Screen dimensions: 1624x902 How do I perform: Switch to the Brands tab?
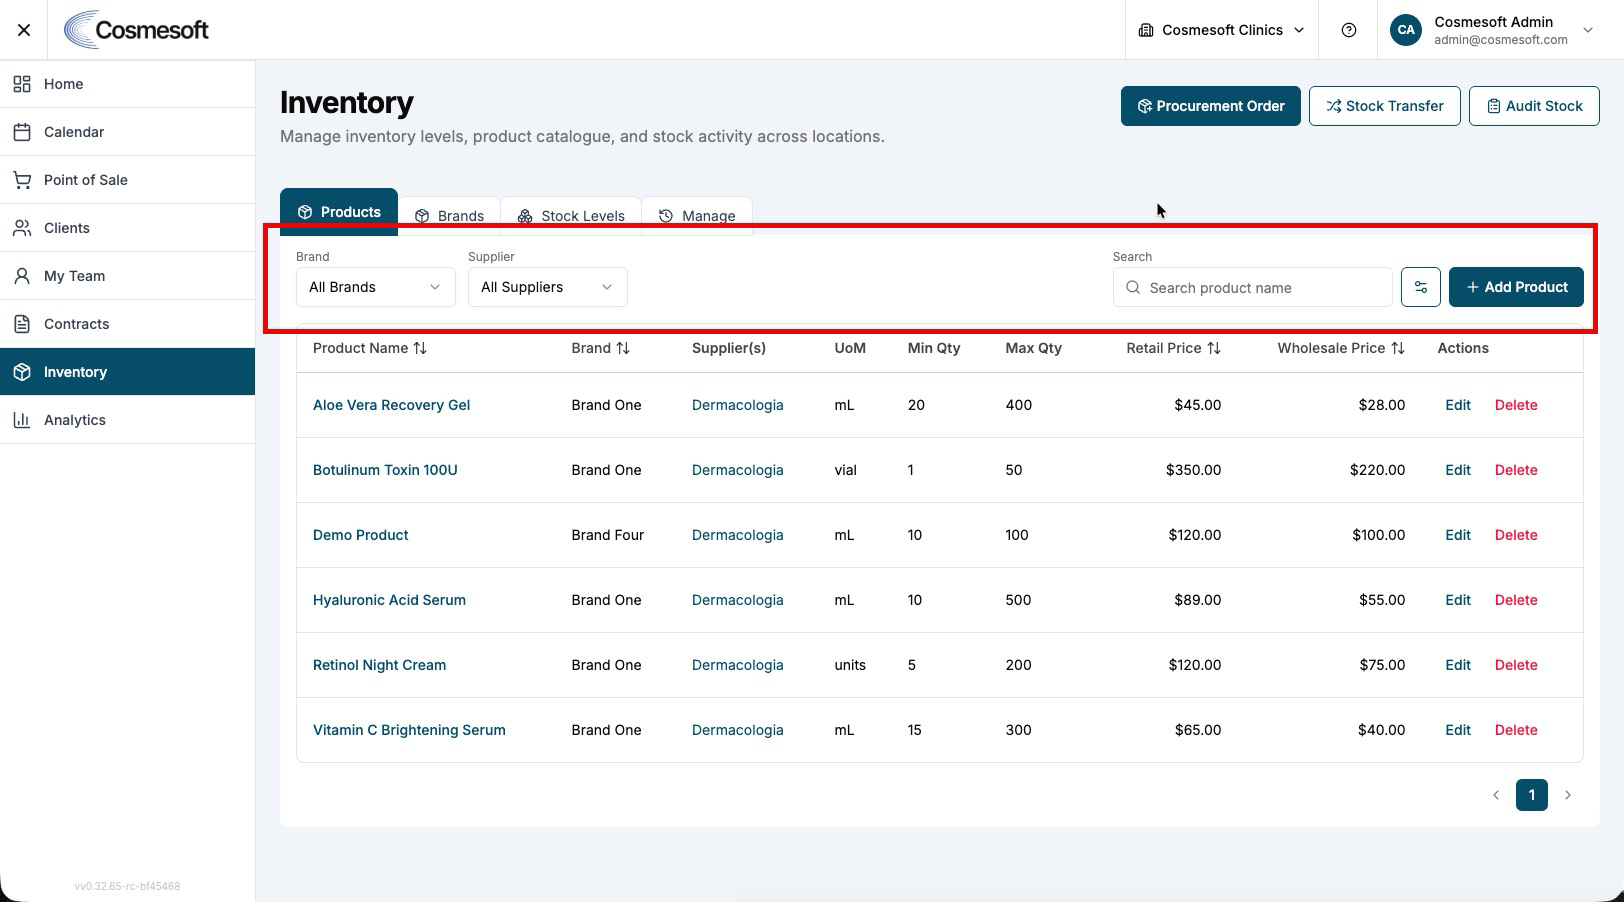[449, 216]
